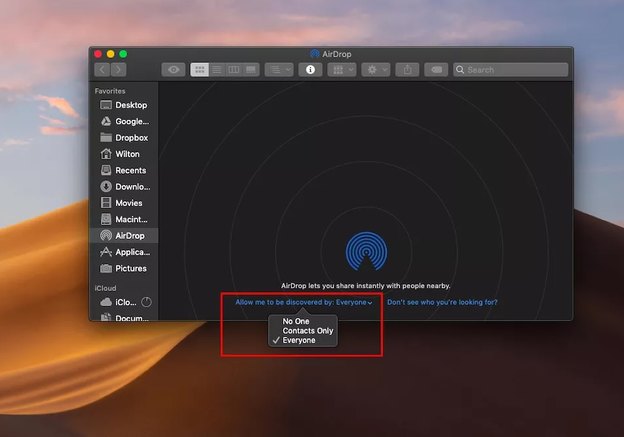Open Movies folder in sidebar

click(128, 203)
